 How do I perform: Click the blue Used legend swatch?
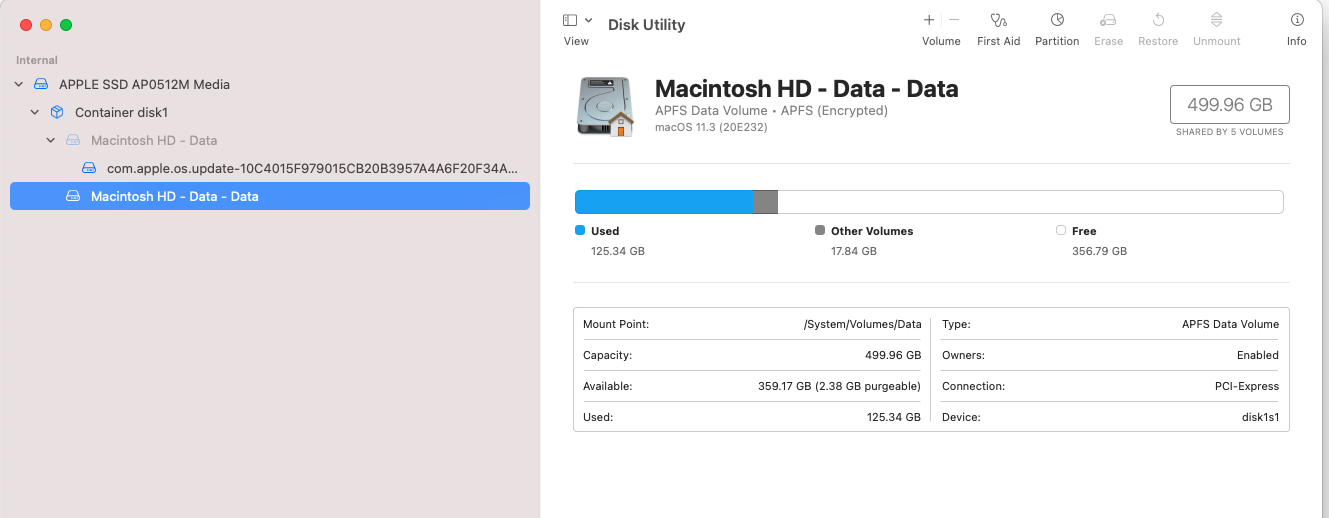pos(580,230)
